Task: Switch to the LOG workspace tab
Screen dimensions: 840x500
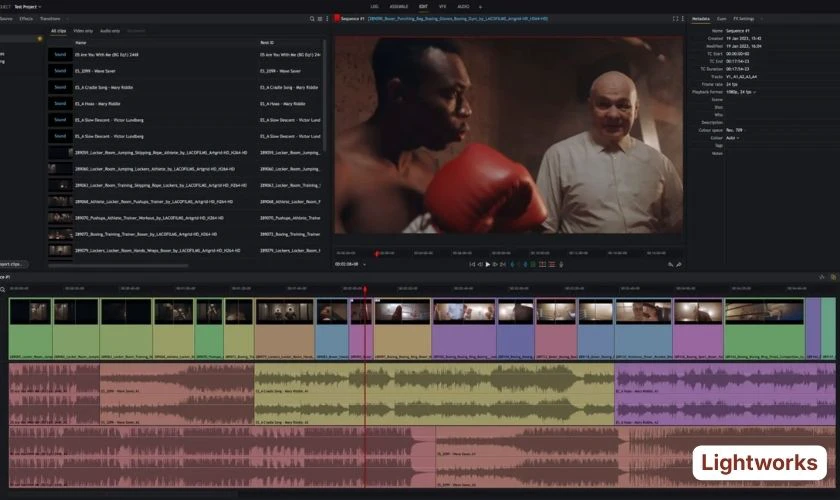Action: point(374,7)
